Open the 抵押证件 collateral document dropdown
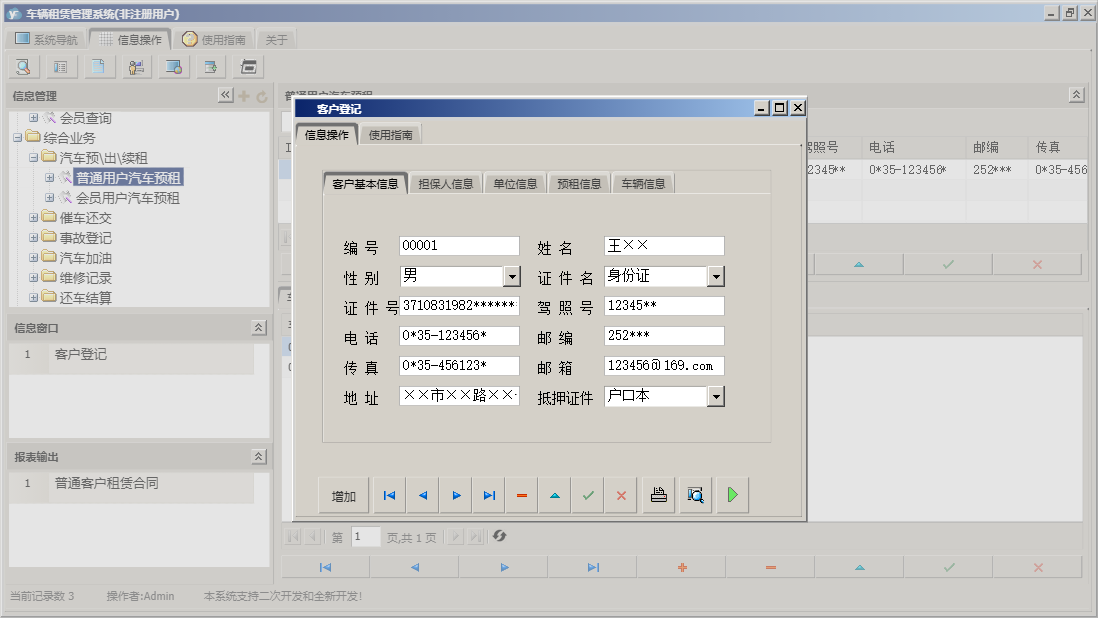Image resolution: width=1098 pixels, height=618 pixels. [714, 397]
